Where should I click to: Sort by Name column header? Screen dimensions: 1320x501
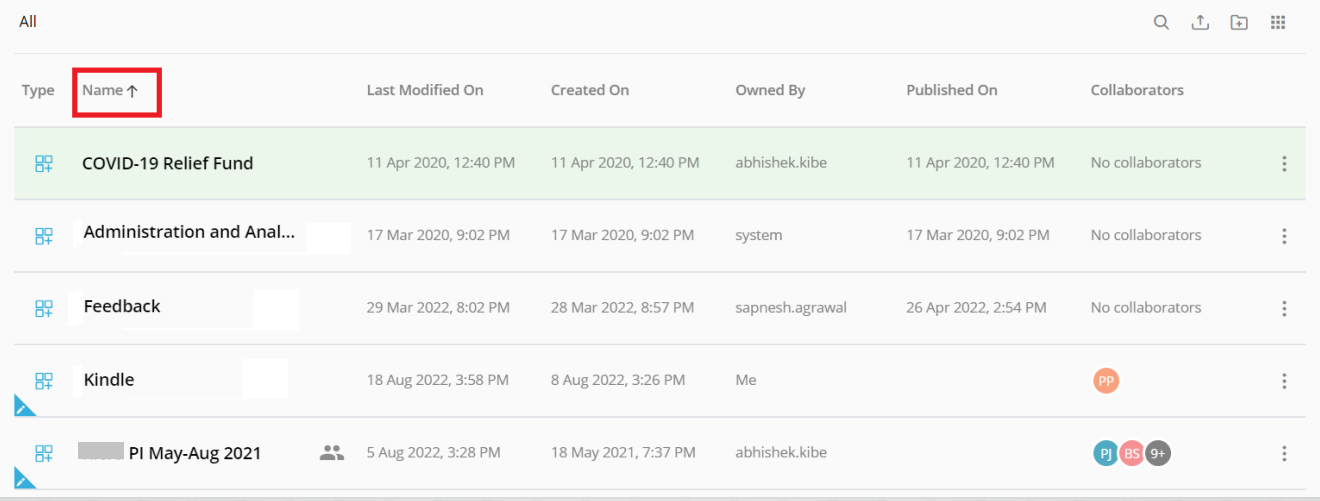pyautogui.click(x=110, y=90)
